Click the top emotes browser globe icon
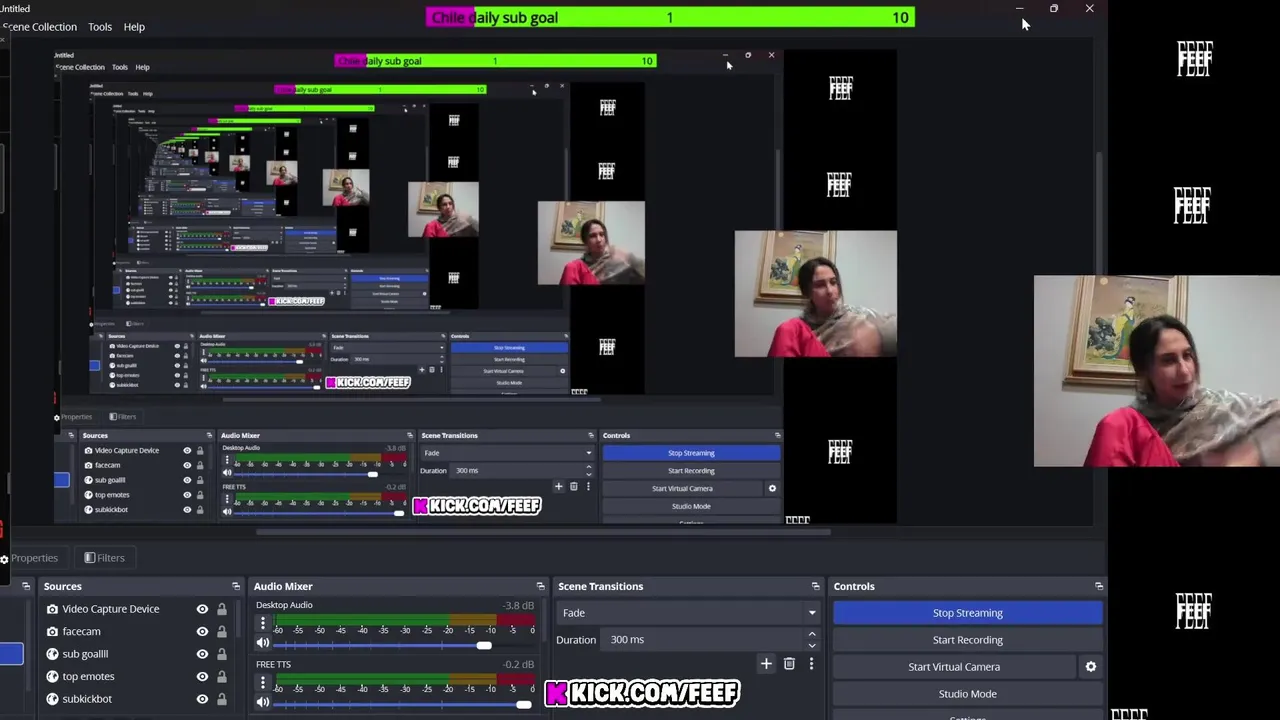 tap(52, 676)
